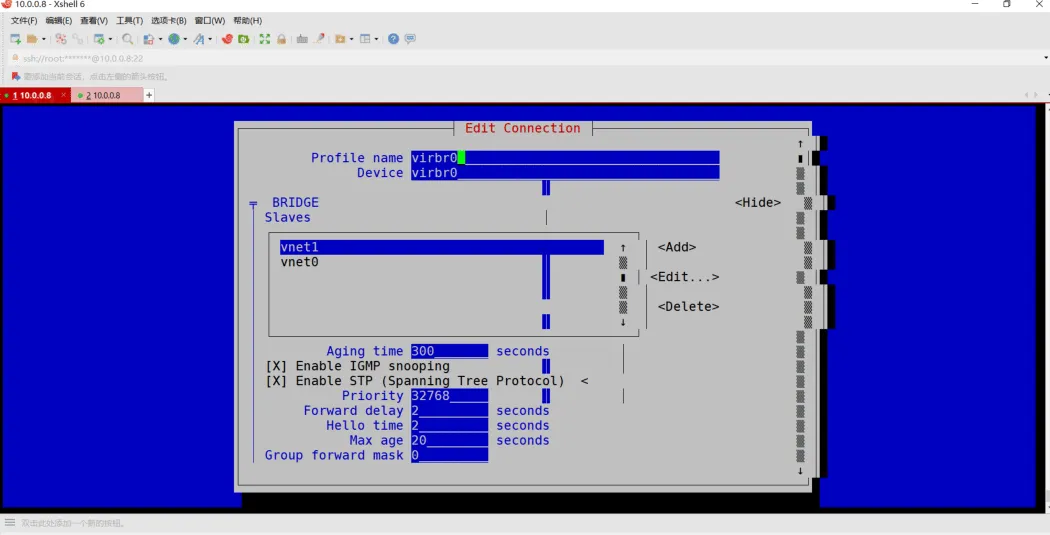Click the speech bubble icon beside Help
1050x535 pixels.
410,39
